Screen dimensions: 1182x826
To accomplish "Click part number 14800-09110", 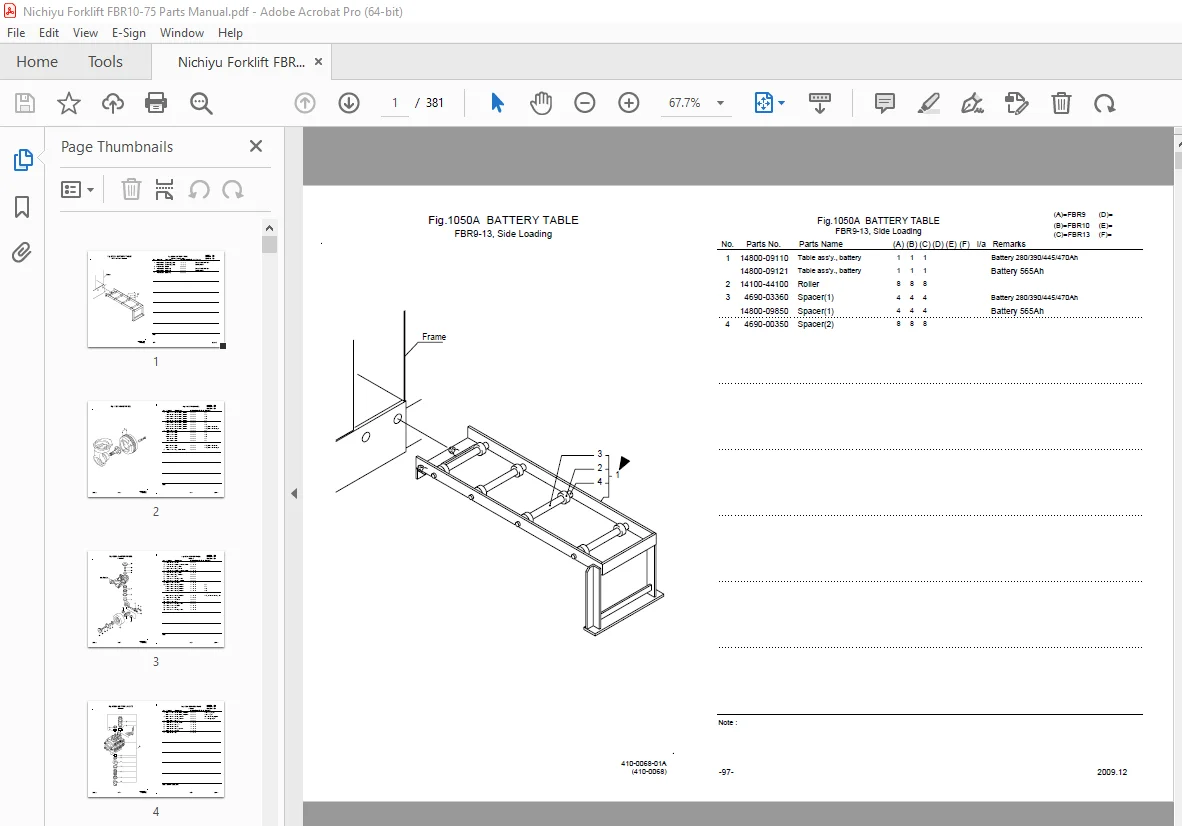I will (764, 258).
